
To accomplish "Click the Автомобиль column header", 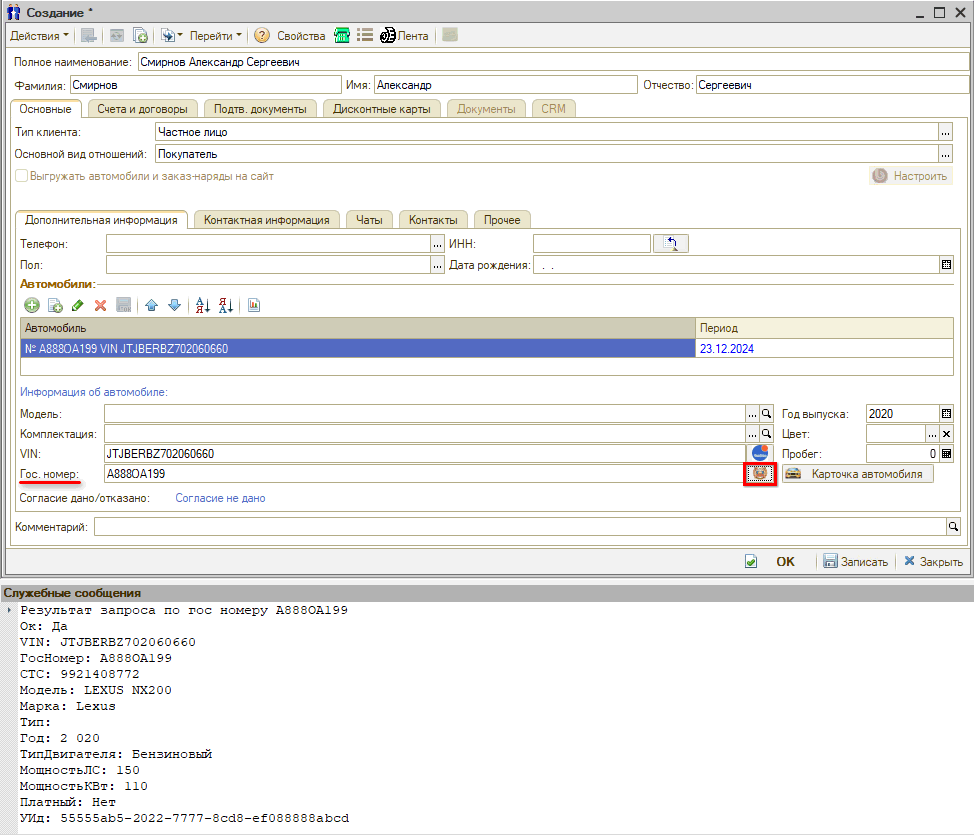I will click(x=358, y=328).
